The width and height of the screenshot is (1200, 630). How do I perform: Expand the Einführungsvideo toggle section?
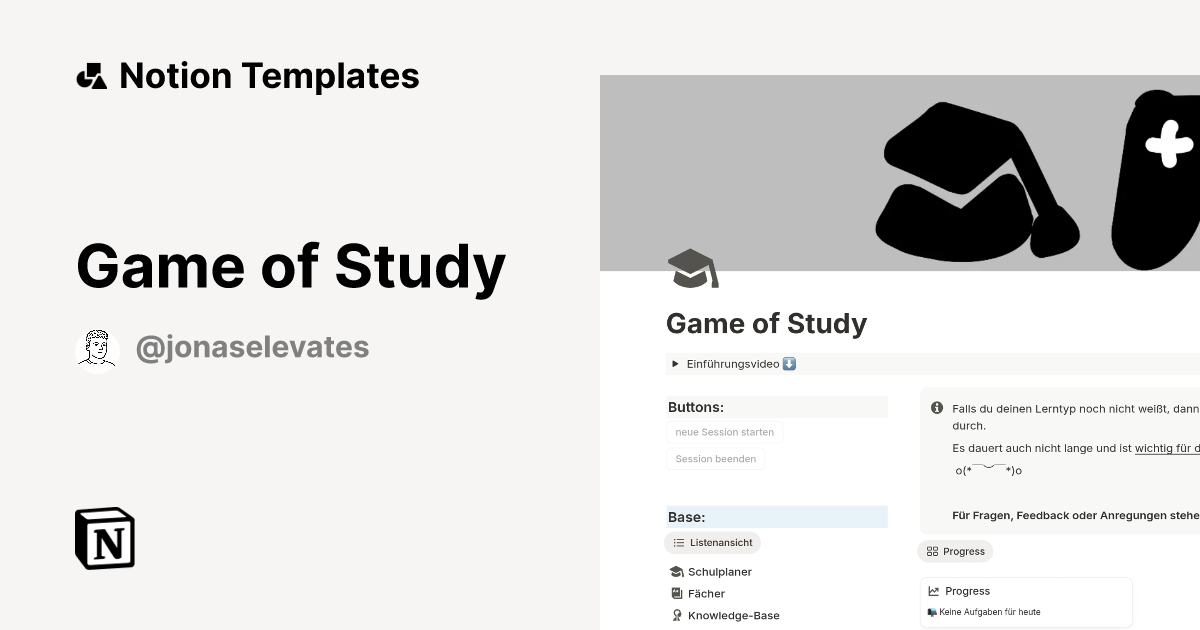pos(675,363)
